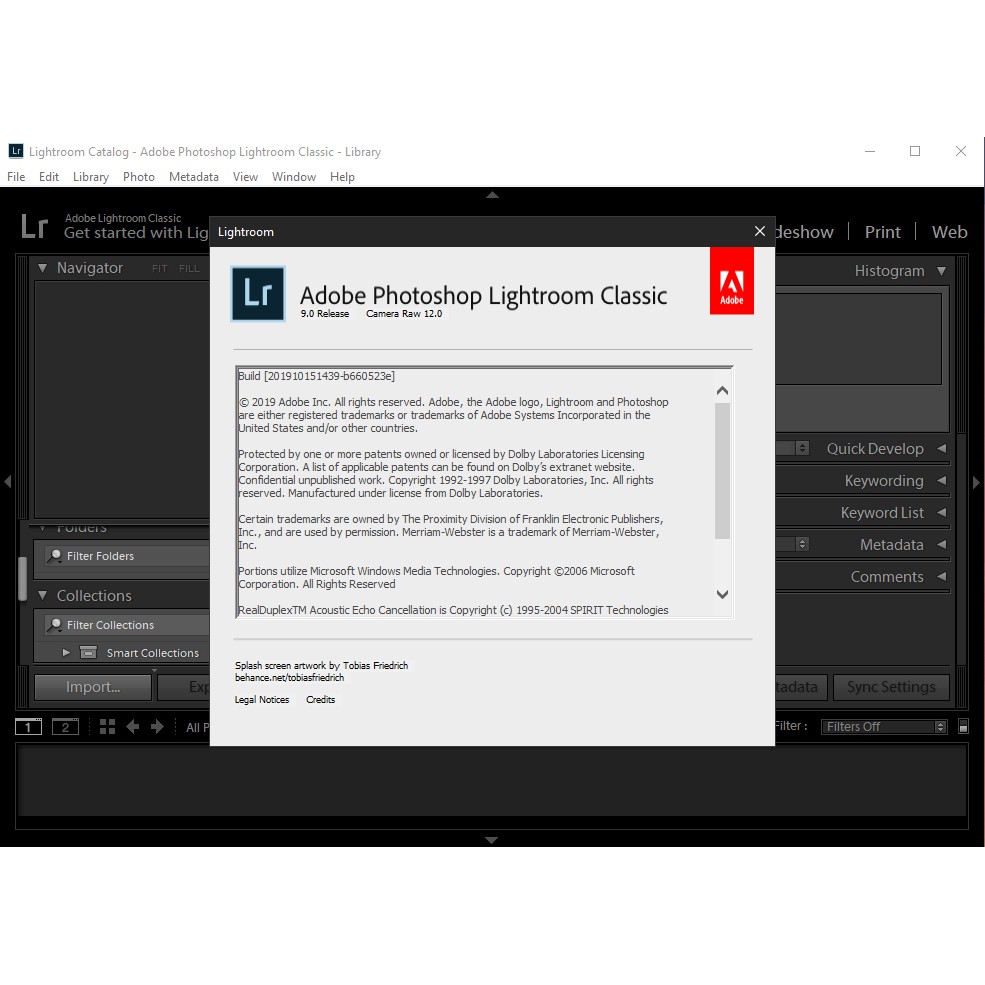Click the Lr identity plate logo
985x985 pixels.
35,226
